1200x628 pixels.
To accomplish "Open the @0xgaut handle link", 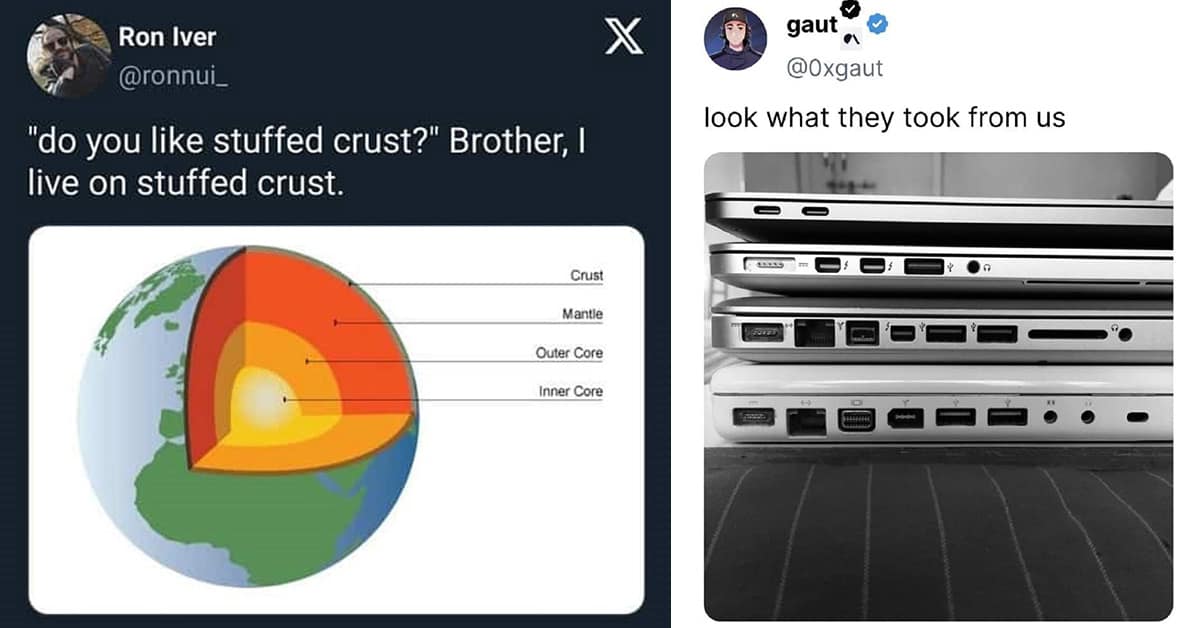I will (x=835, y=68).
